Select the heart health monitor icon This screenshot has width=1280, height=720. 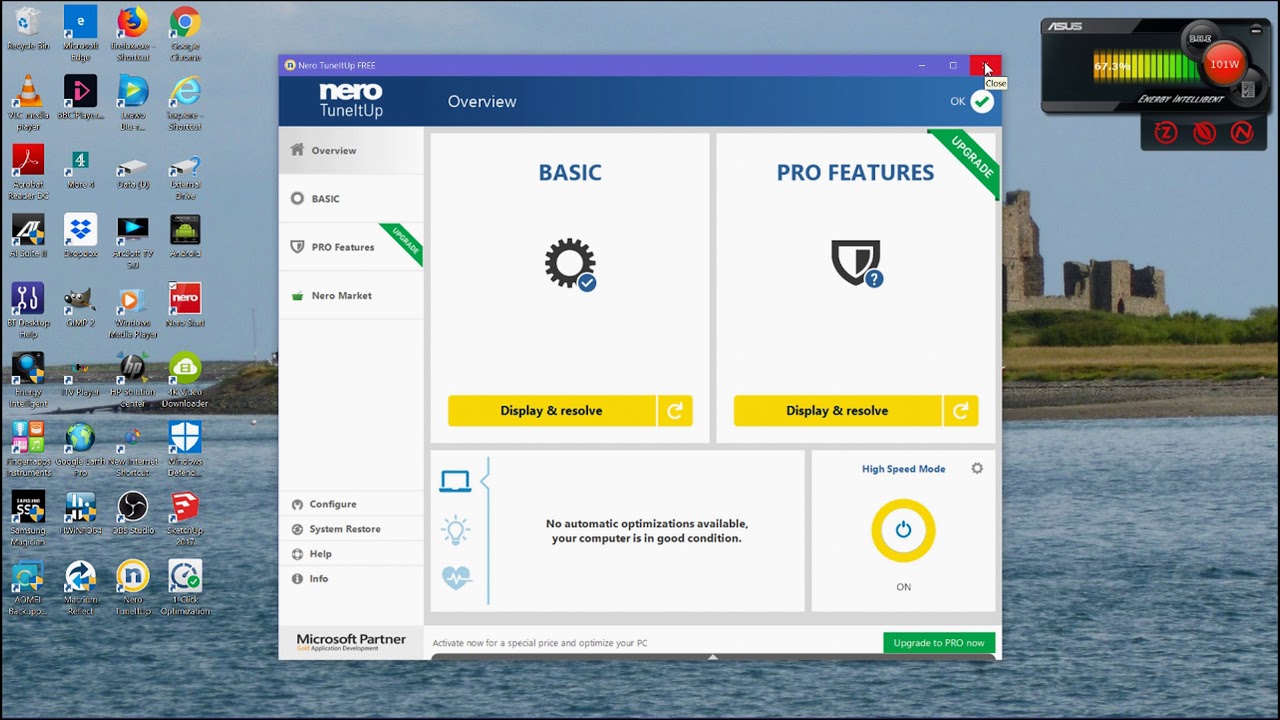(x=456, y=578)
